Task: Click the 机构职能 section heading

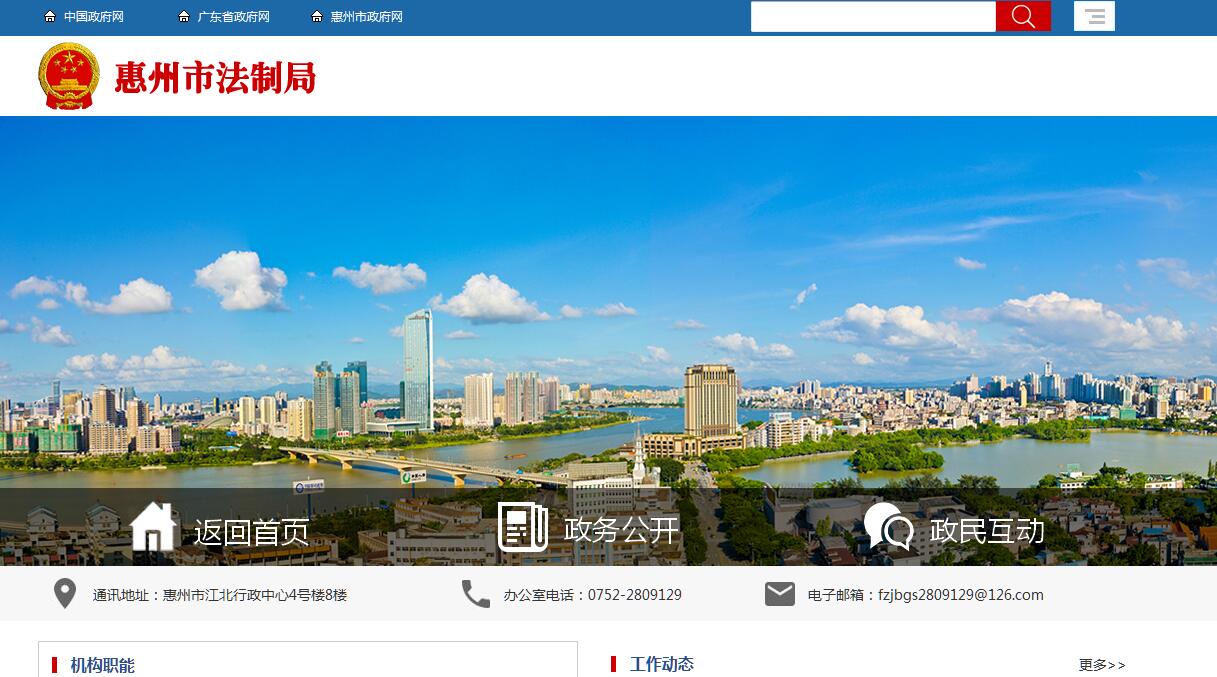Action: tap(102, 665)
